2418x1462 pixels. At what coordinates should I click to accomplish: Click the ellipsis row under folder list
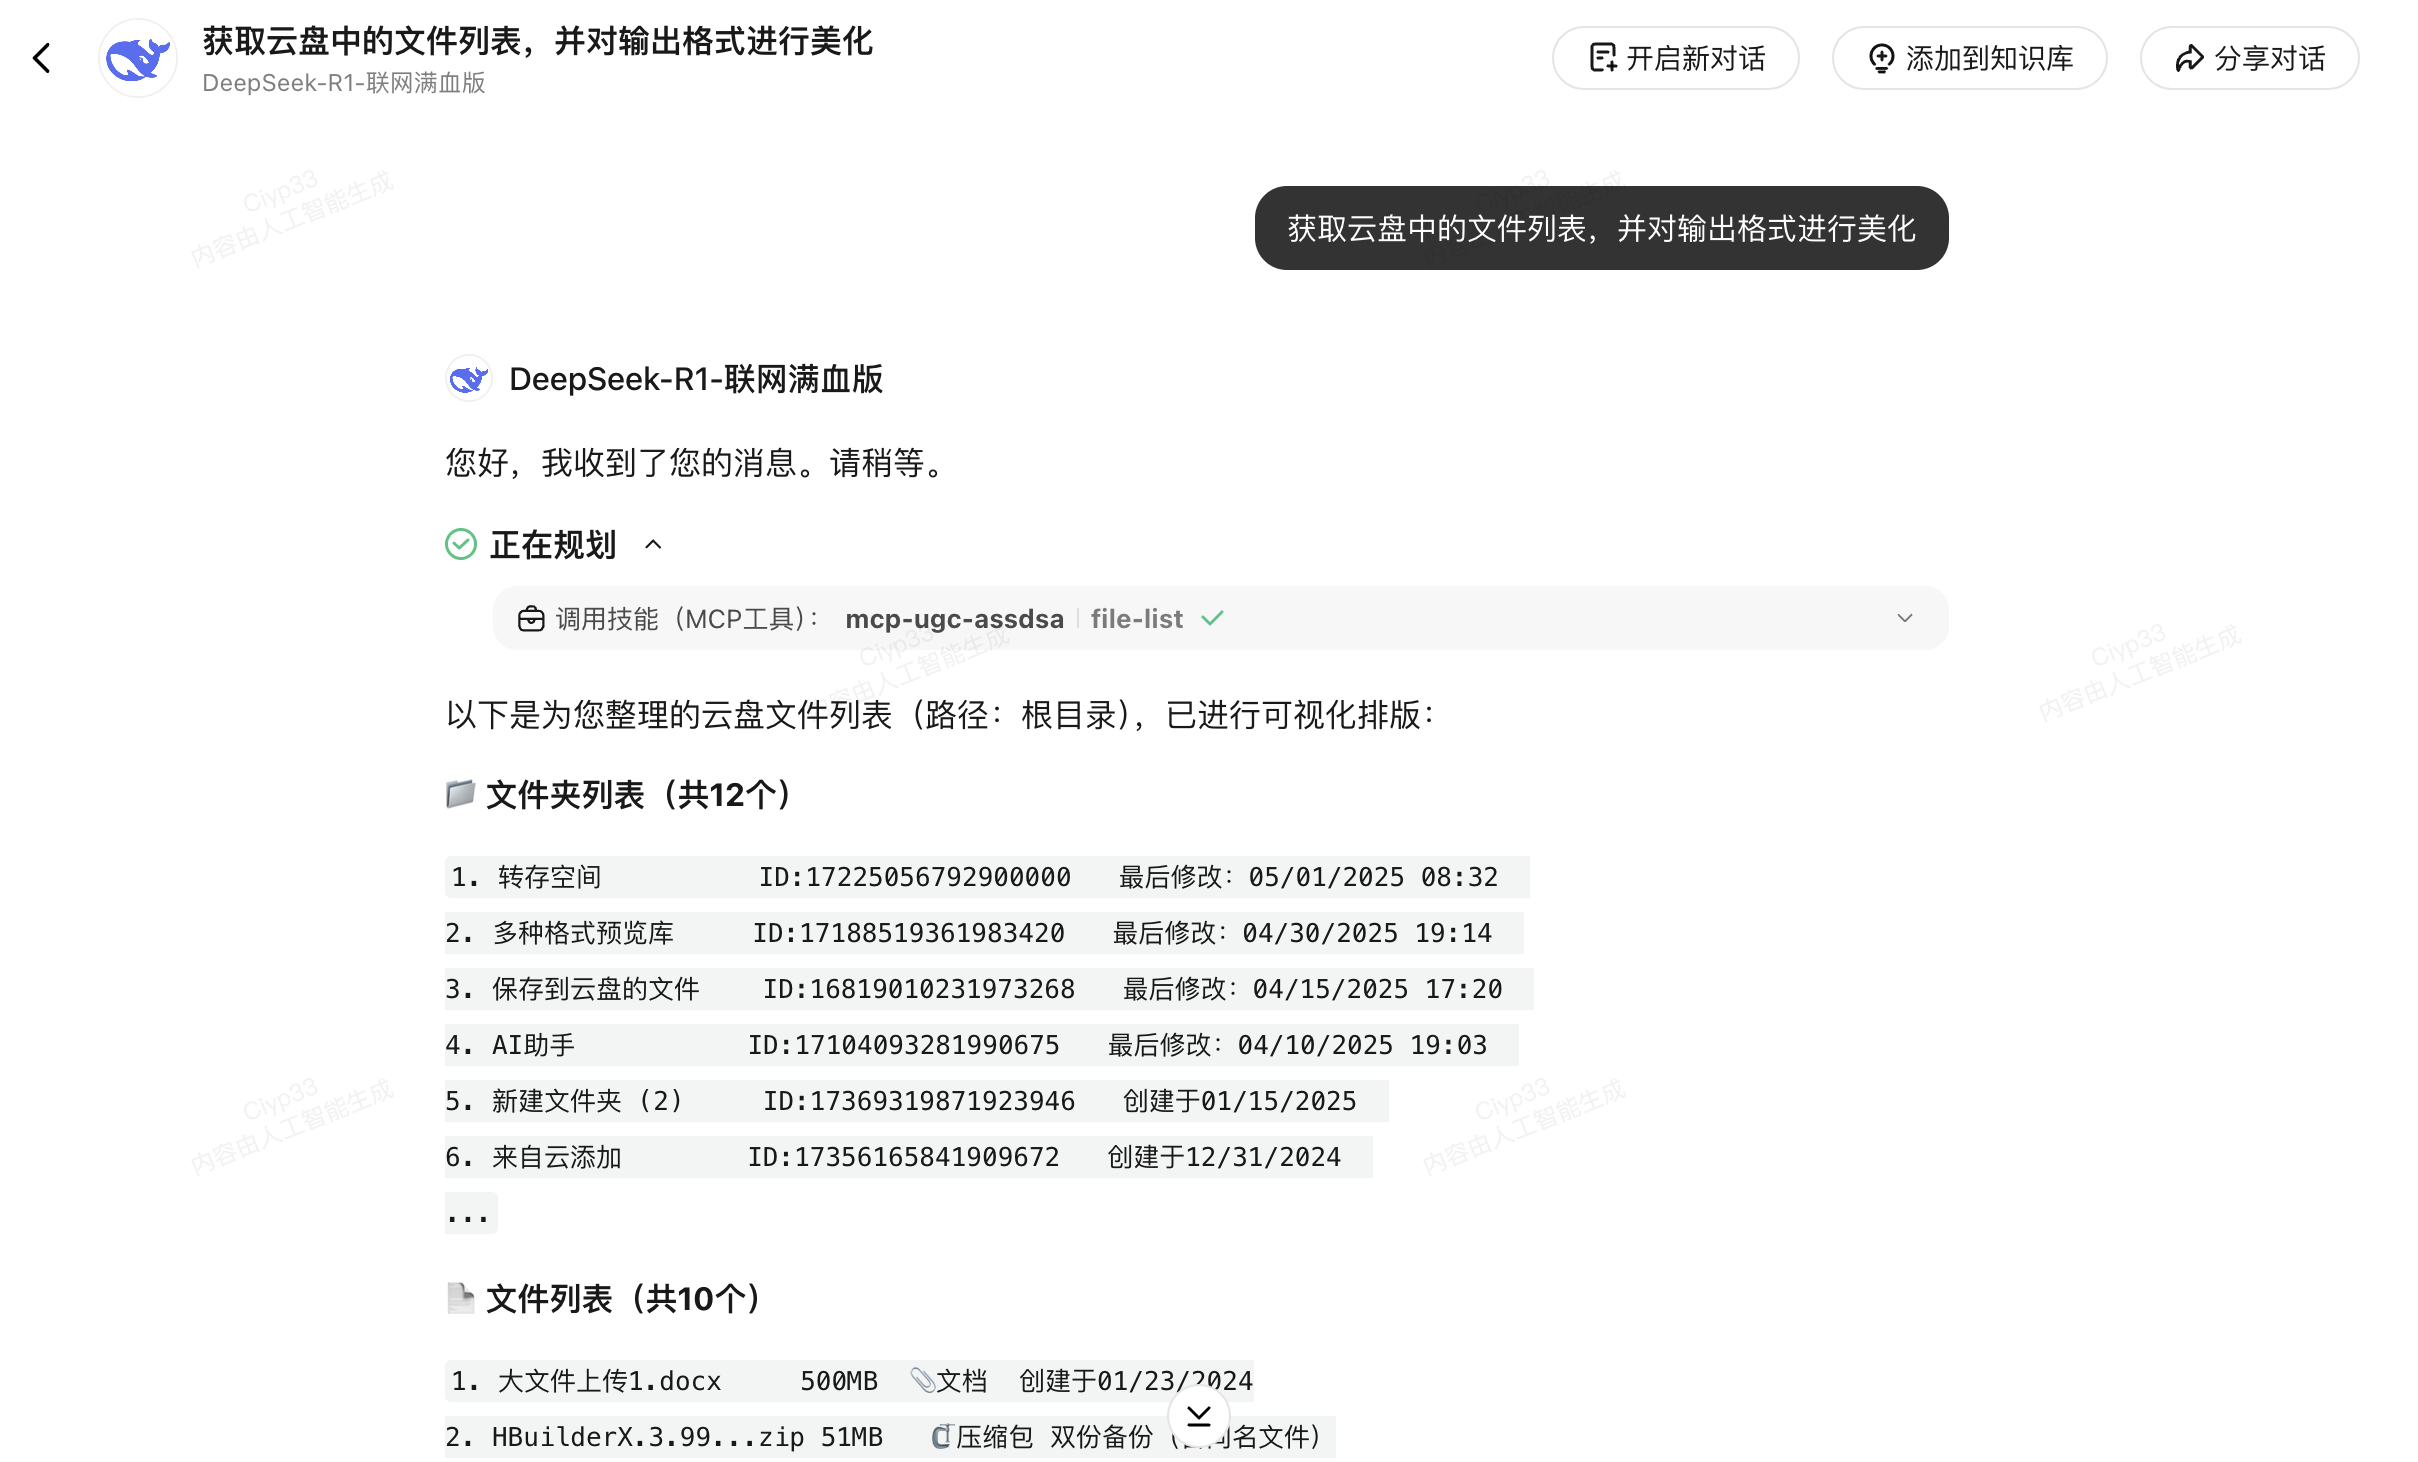tap(470, 1213)
